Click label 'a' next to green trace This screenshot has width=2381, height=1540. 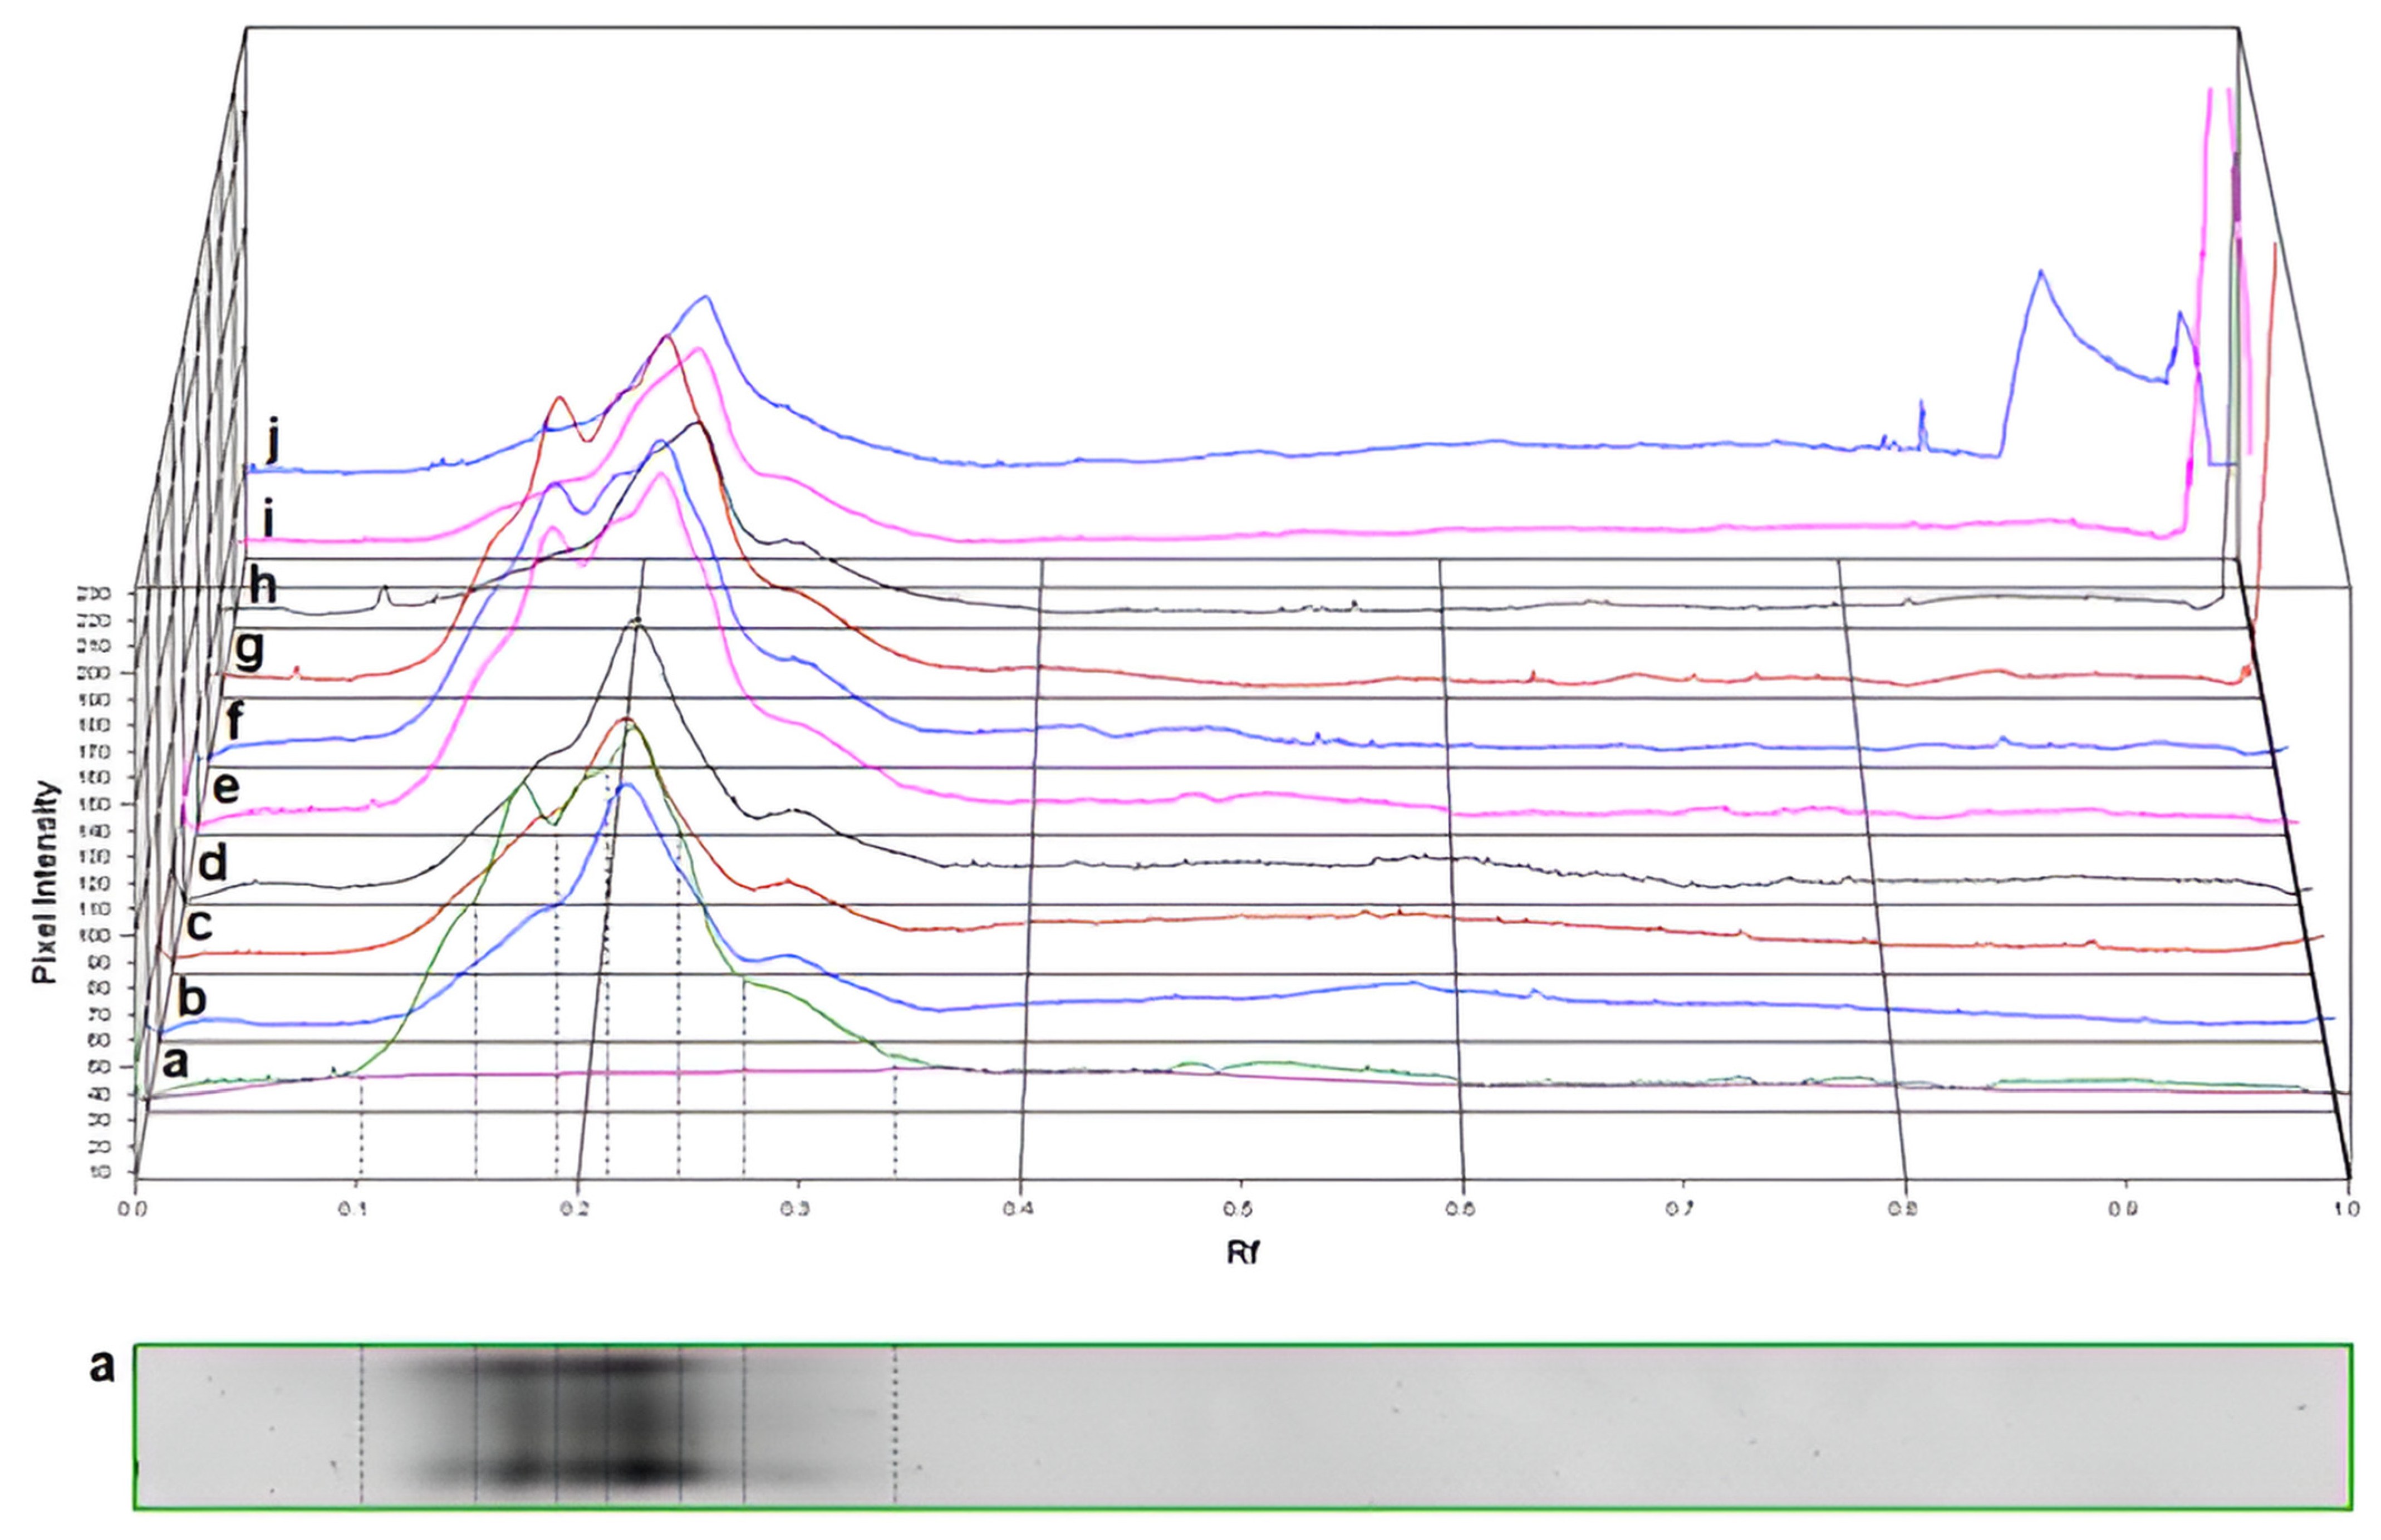(x=175, y=1062)
